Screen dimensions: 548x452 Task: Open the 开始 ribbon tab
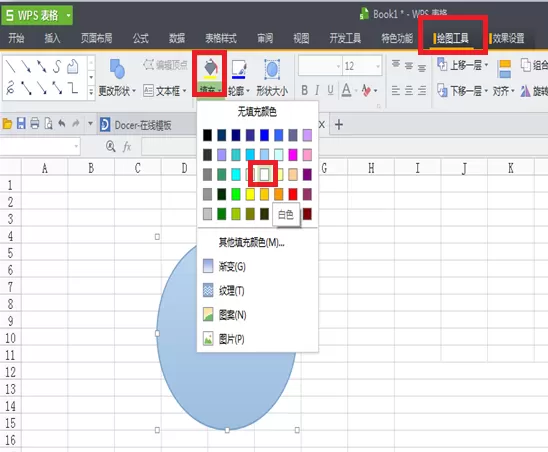[16, 38]
